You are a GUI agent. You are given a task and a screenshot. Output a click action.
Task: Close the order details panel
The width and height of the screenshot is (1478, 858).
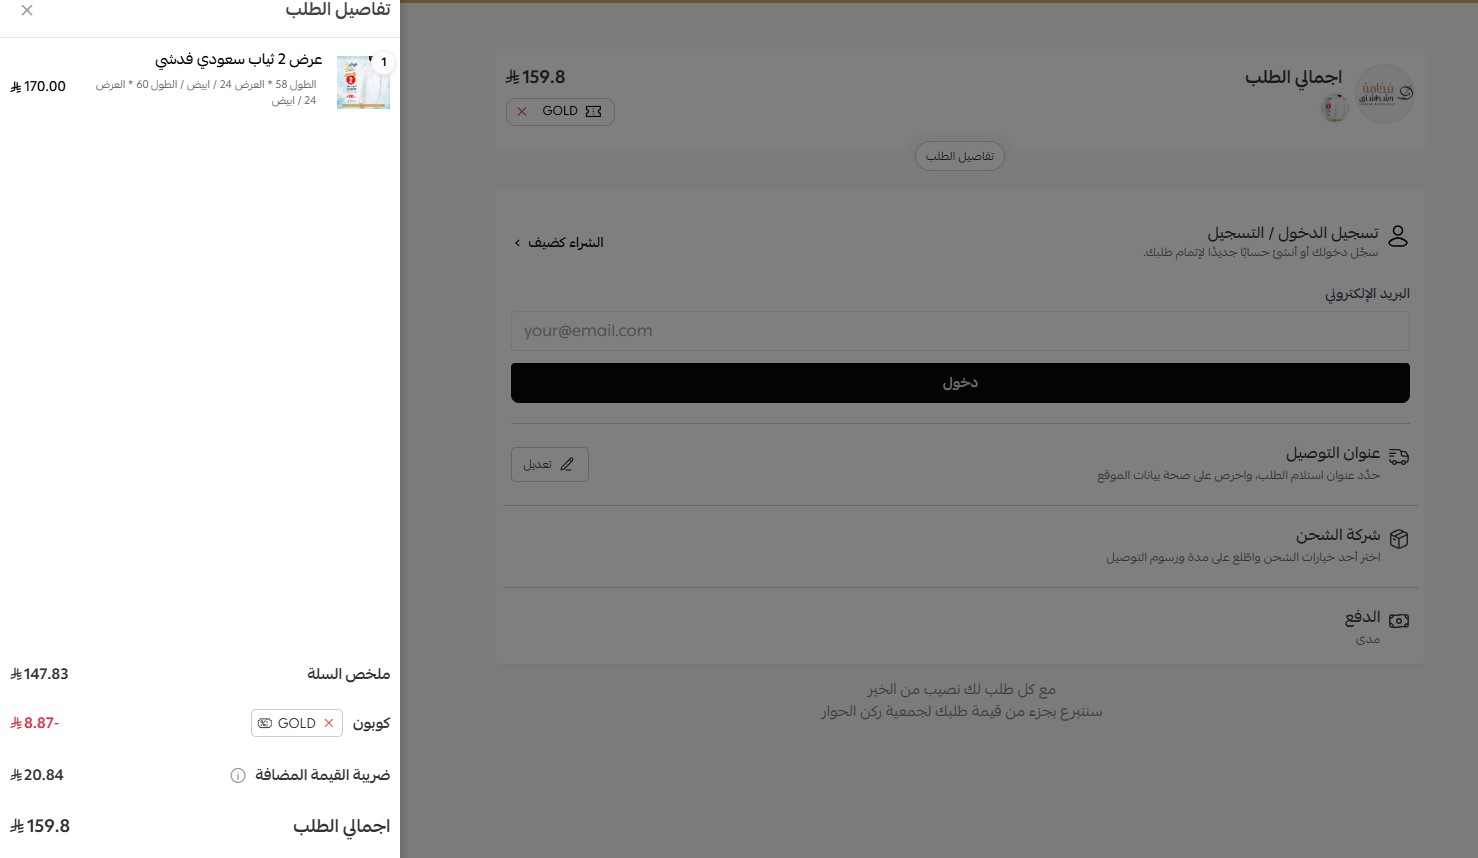click(27, 10)
